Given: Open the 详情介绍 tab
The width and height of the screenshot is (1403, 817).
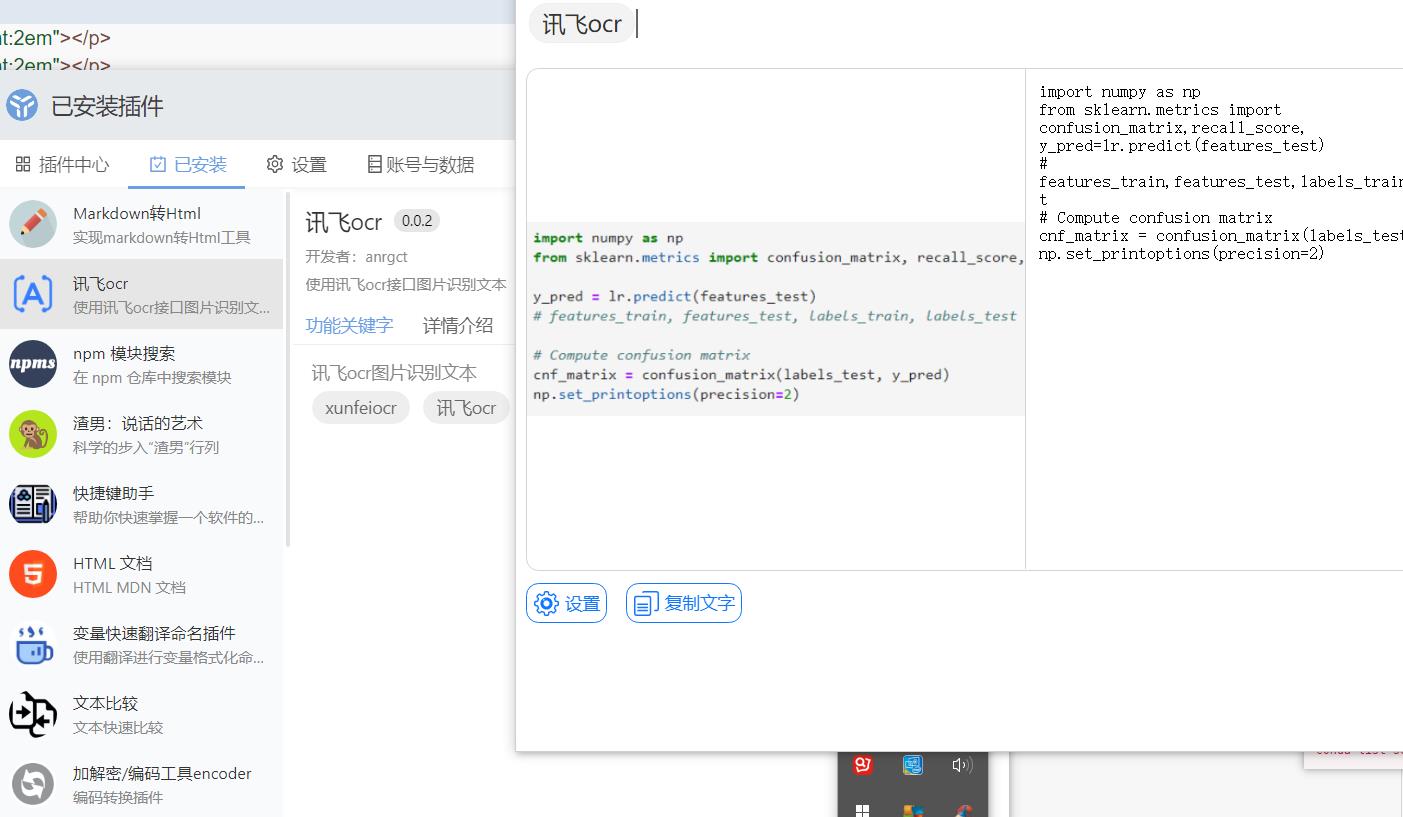Looking at the screenshot, I should pyautogui.click(x=458, y=325).
